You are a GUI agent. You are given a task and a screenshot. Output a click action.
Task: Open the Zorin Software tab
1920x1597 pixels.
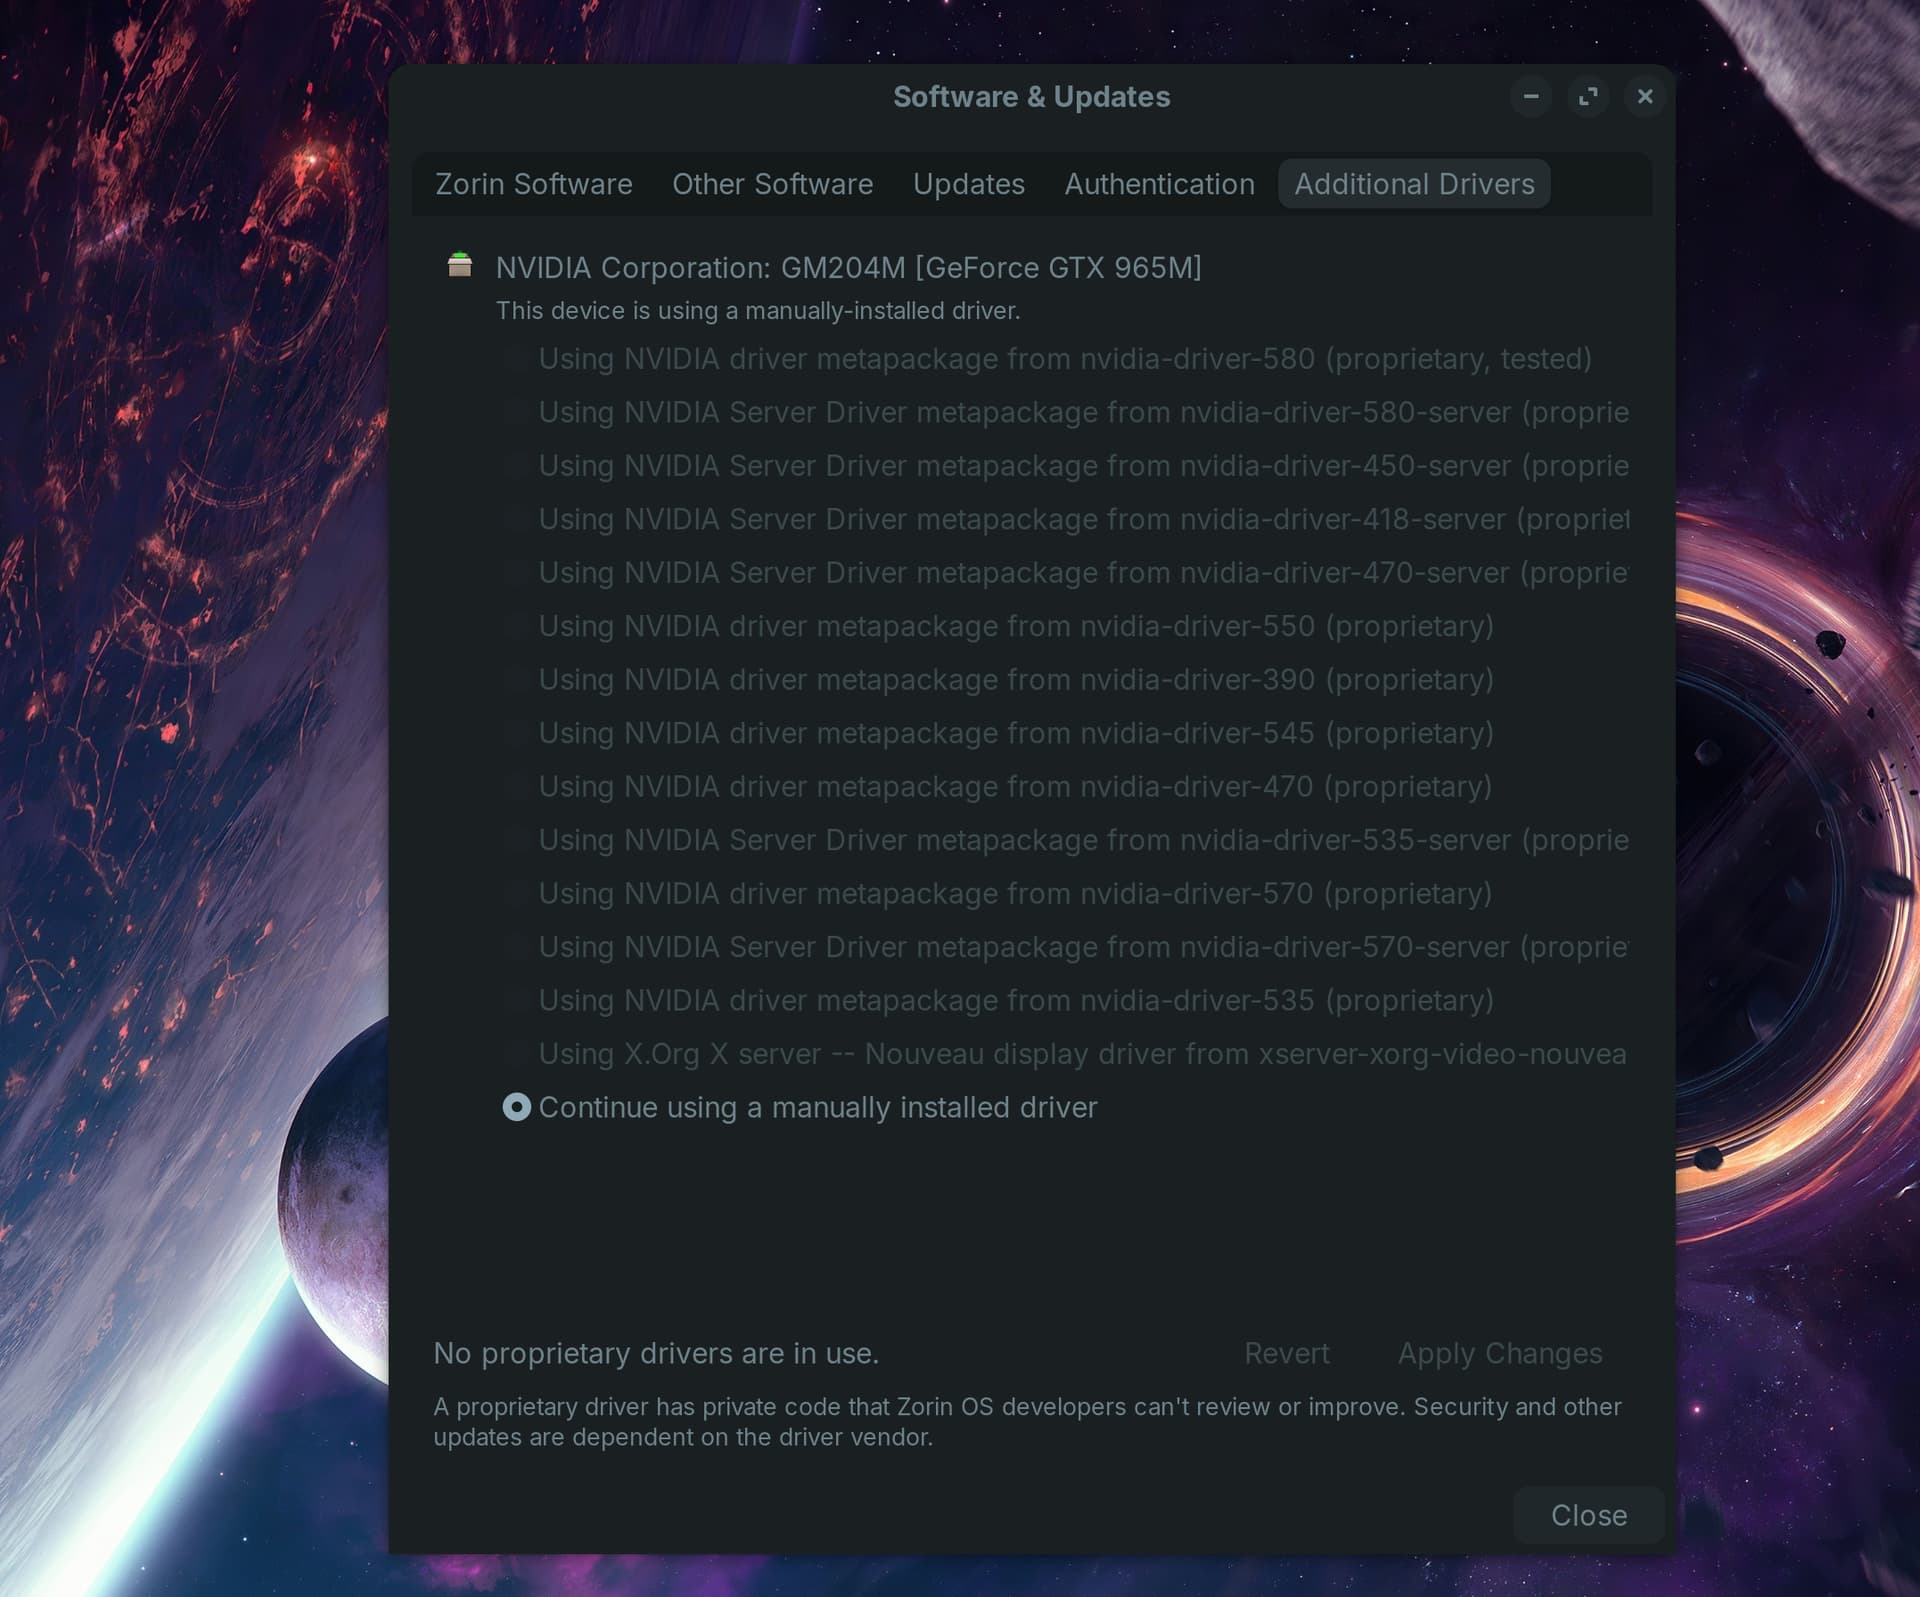coord(533,184)
